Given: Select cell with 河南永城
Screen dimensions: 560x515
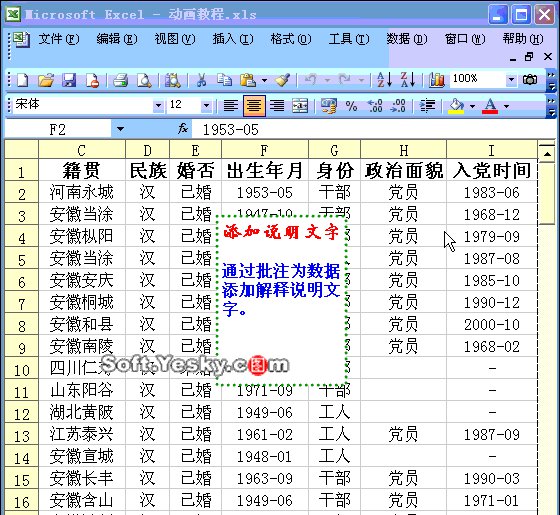Looking at the screenshot, I should click(x=82, y=192).
